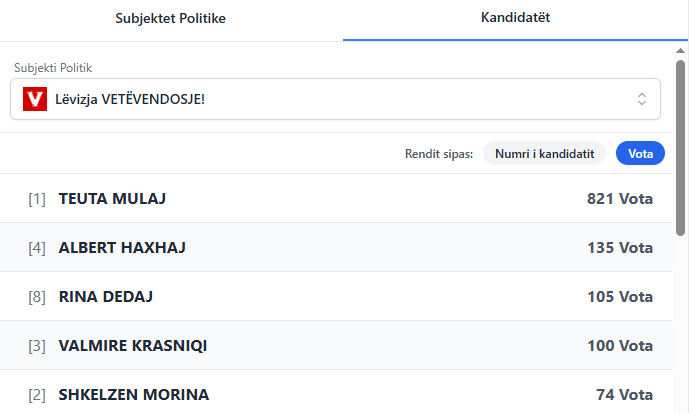The height and width of the screenshot is (413, 689).
Task: Click candidate number [8] label
Action: [x=37, y=297]
